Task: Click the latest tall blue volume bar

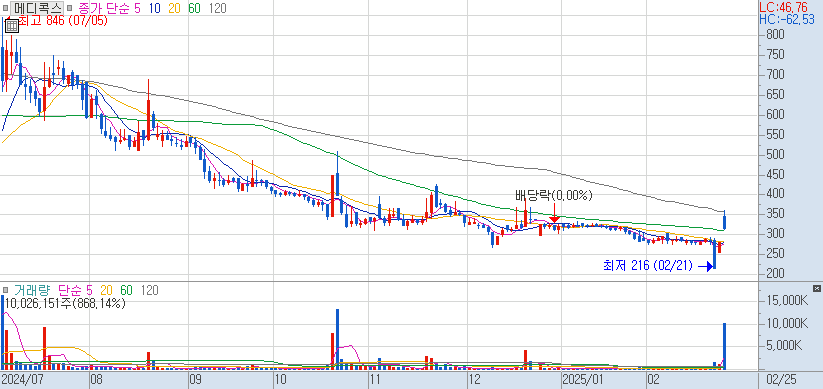Action: coord(725,346)
